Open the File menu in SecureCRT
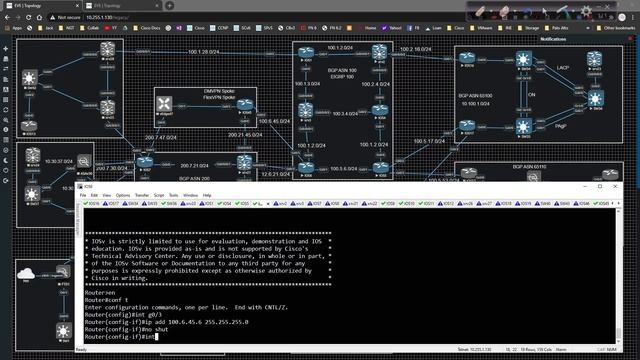The width and height of the screenshot is (640, 360). pyautogui.click(x=83, y=196)
